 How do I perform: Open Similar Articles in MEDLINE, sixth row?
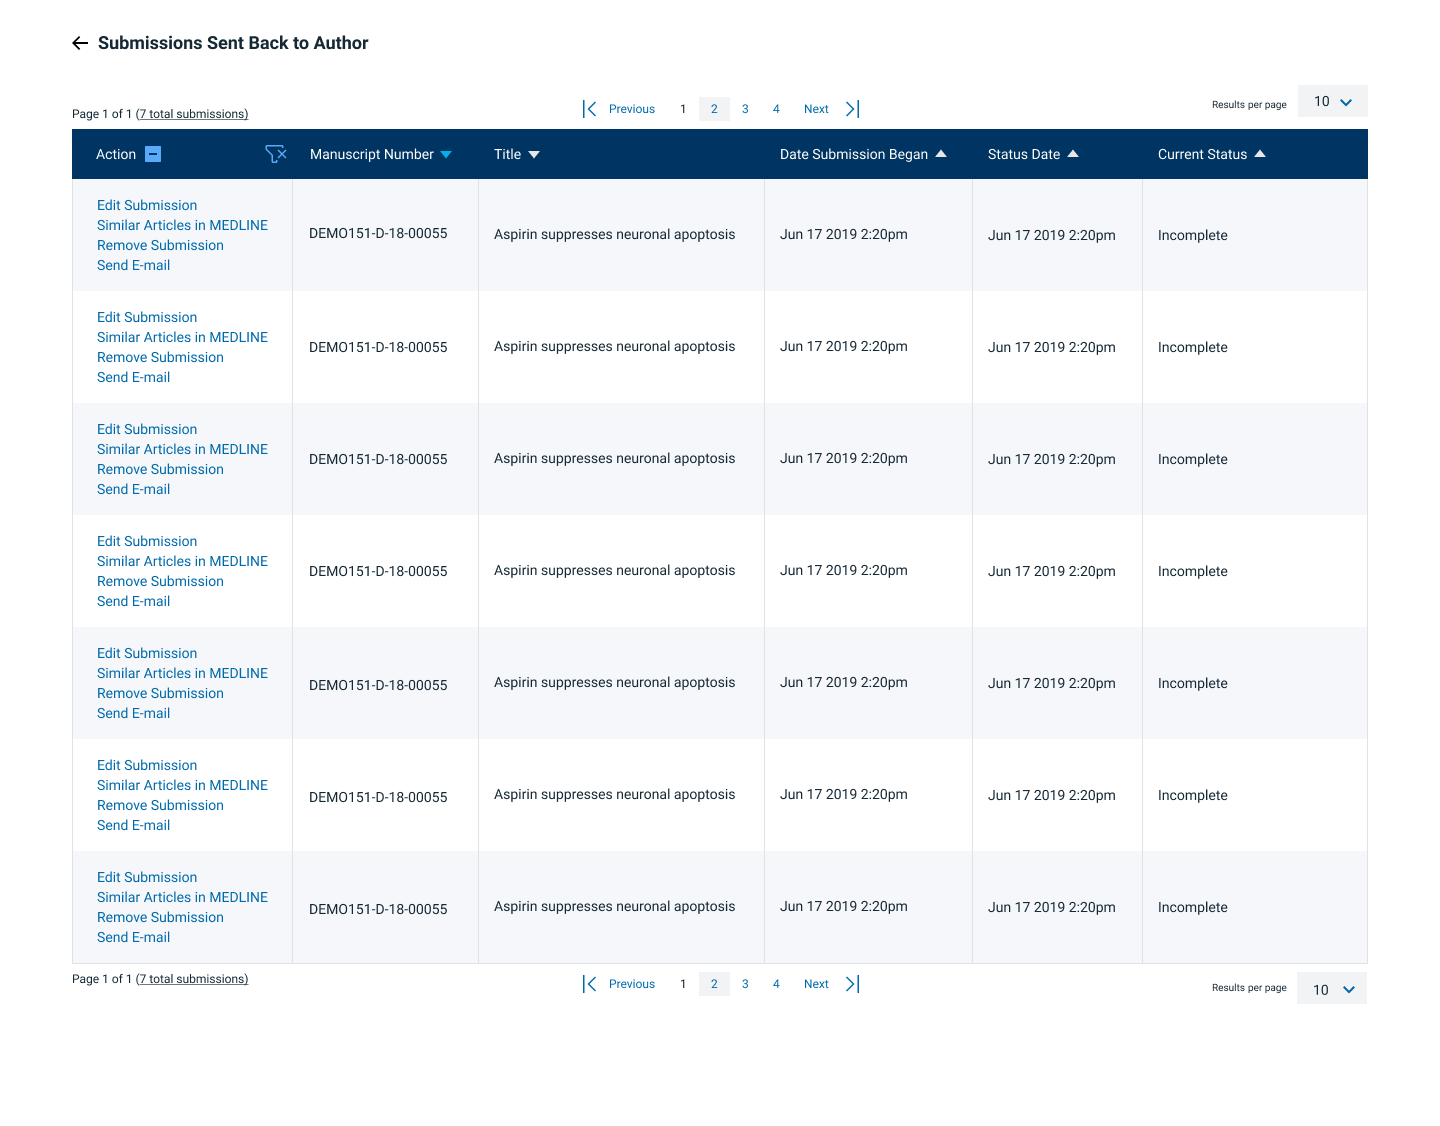pyautogui.click(x=182, y=785)
